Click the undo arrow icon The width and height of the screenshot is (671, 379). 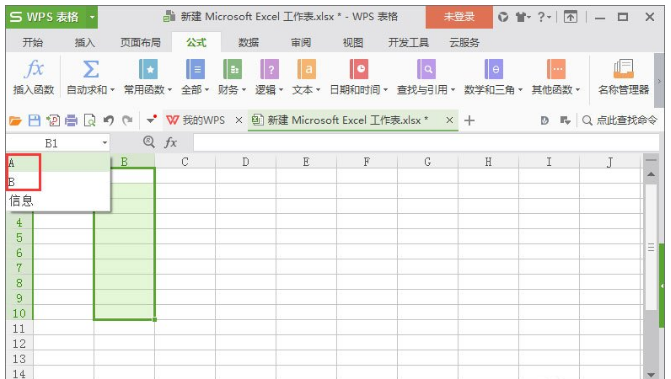pos(108,121)
